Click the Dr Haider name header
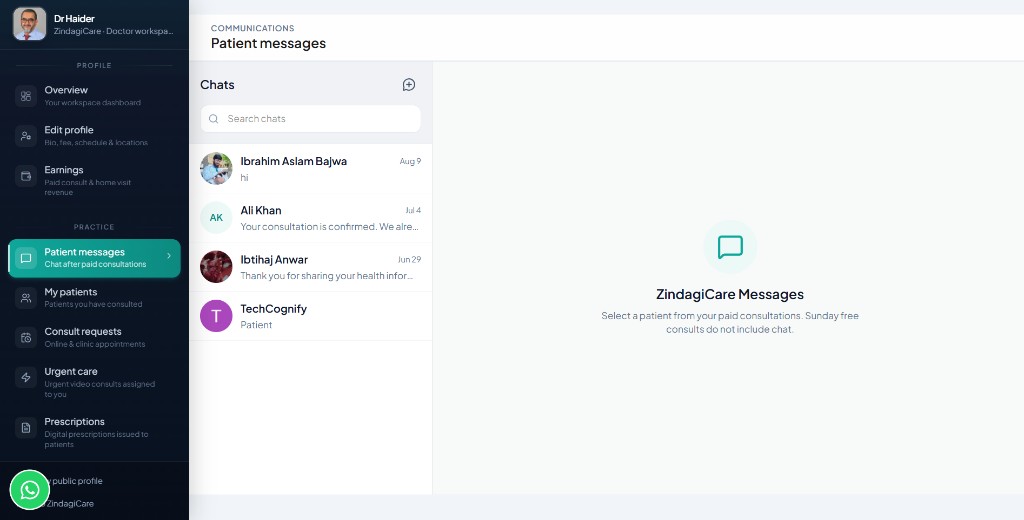Image resolution: width=1024 pixels, height=520 pixels. pyautogui.click(x=74, y=19)
